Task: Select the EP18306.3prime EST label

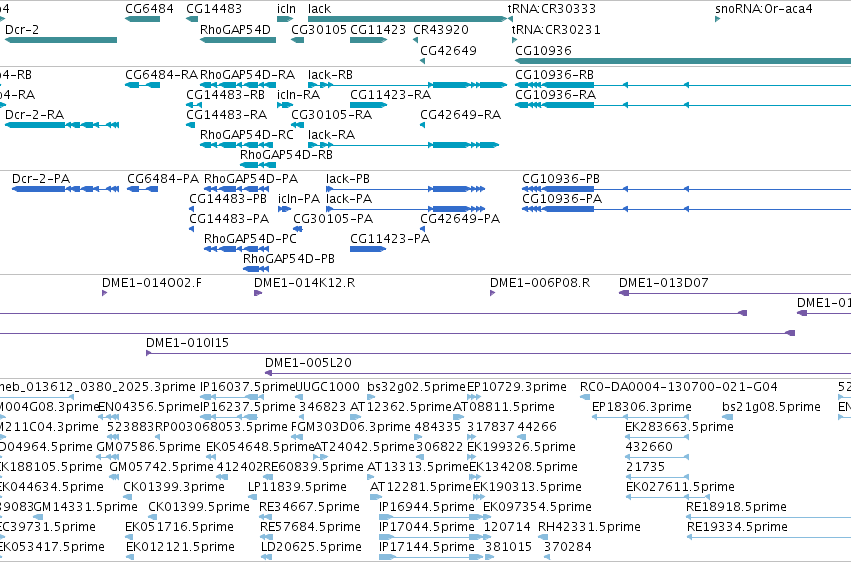Action: (642, 407)
